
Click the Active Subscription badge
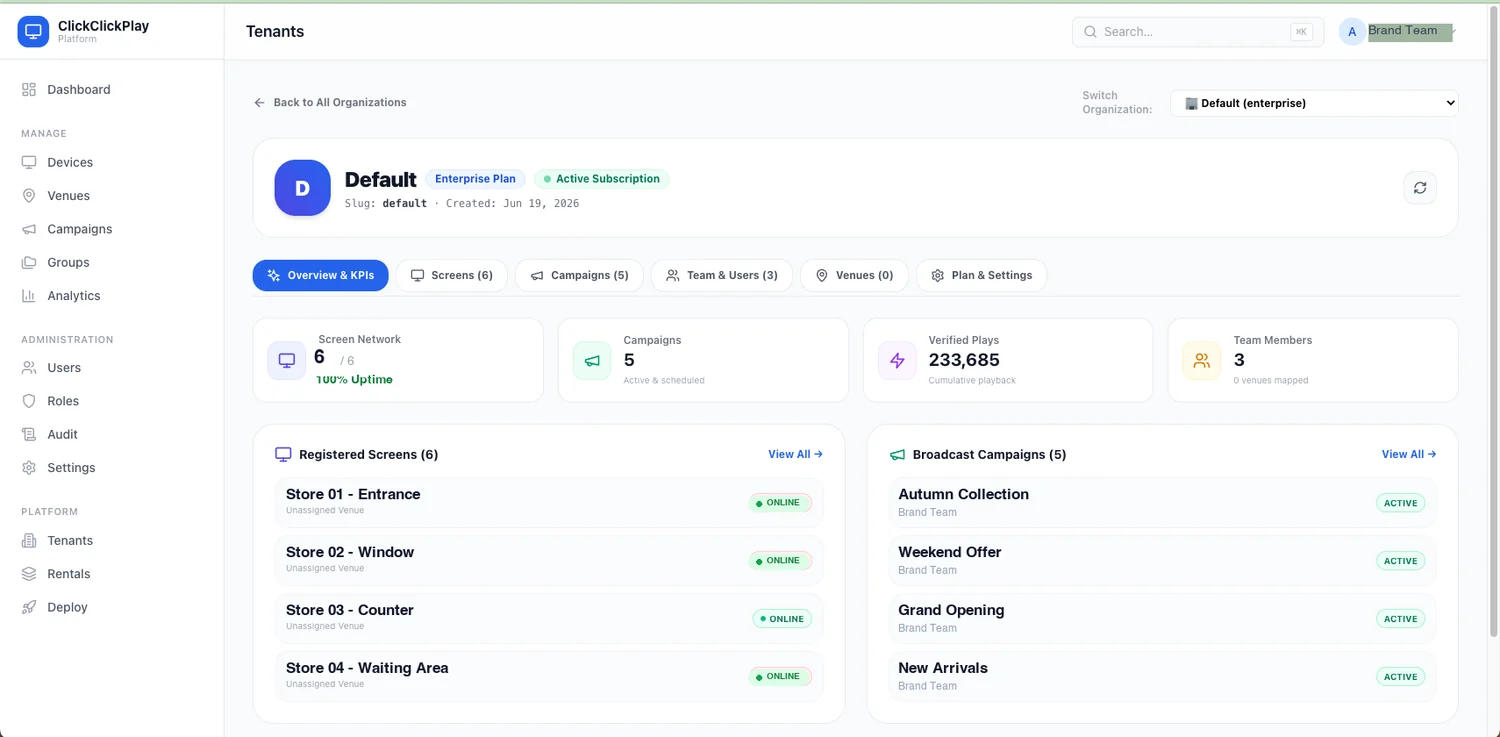(602, 179)
